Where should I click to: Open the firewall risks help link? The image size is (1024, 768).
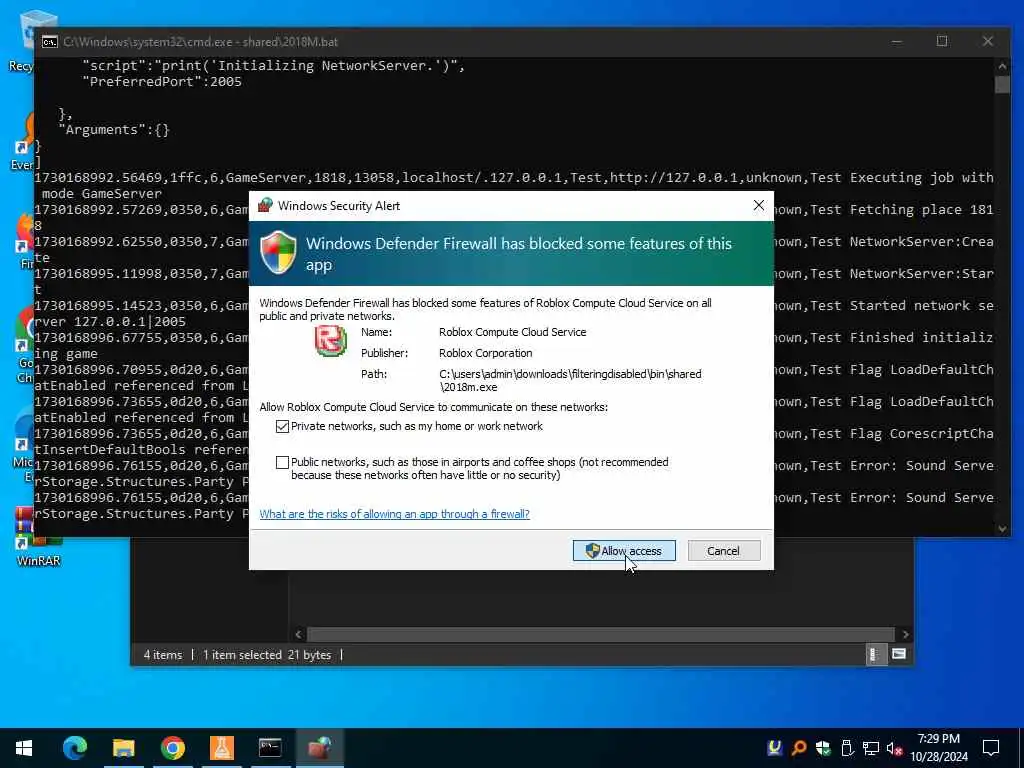(394, 514)
